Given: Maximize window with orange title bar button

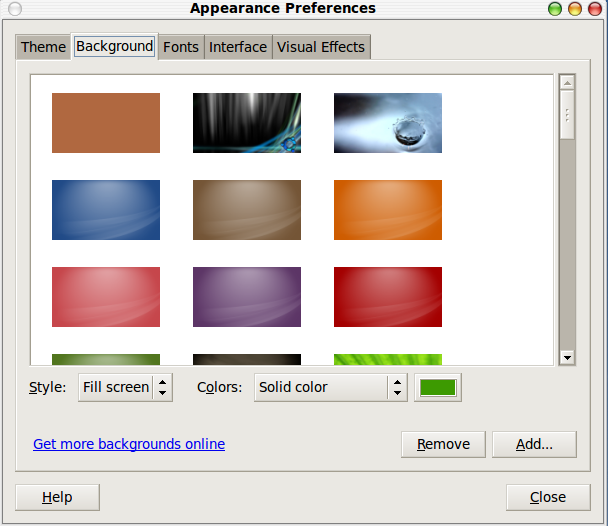Looking at the screenshot, I should point(575,9).
